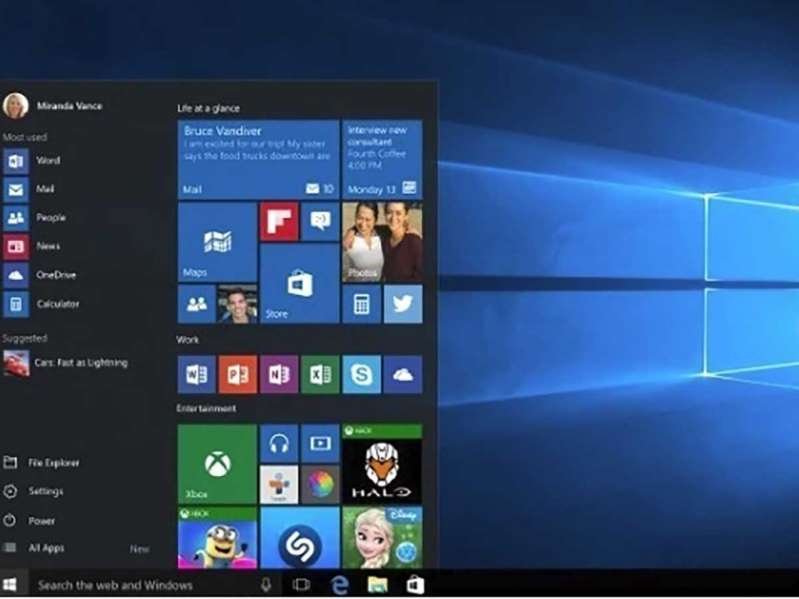The width and height of the screenshot is (799, 599).
Task: Open the Monday 13 calendar tile
Action: coord(382,160)
